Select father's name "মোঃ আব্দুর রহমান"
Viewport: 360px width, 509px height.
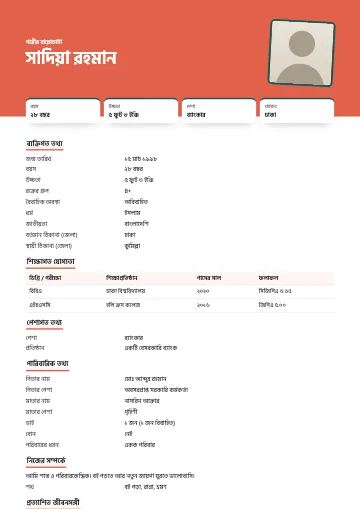(x=145, y=379)
